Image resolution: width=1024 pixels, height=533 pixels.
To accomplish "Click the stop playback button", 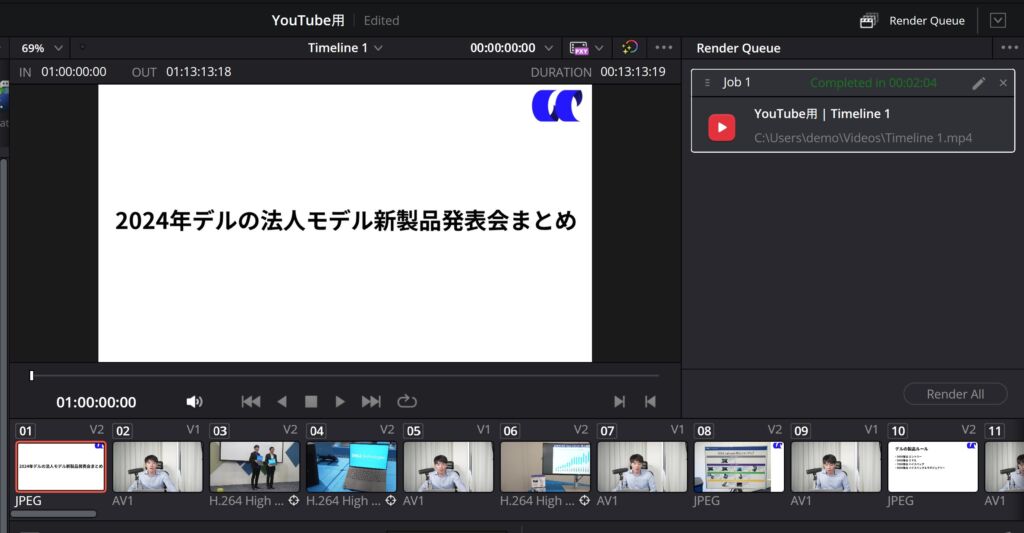I will point(311,402).
